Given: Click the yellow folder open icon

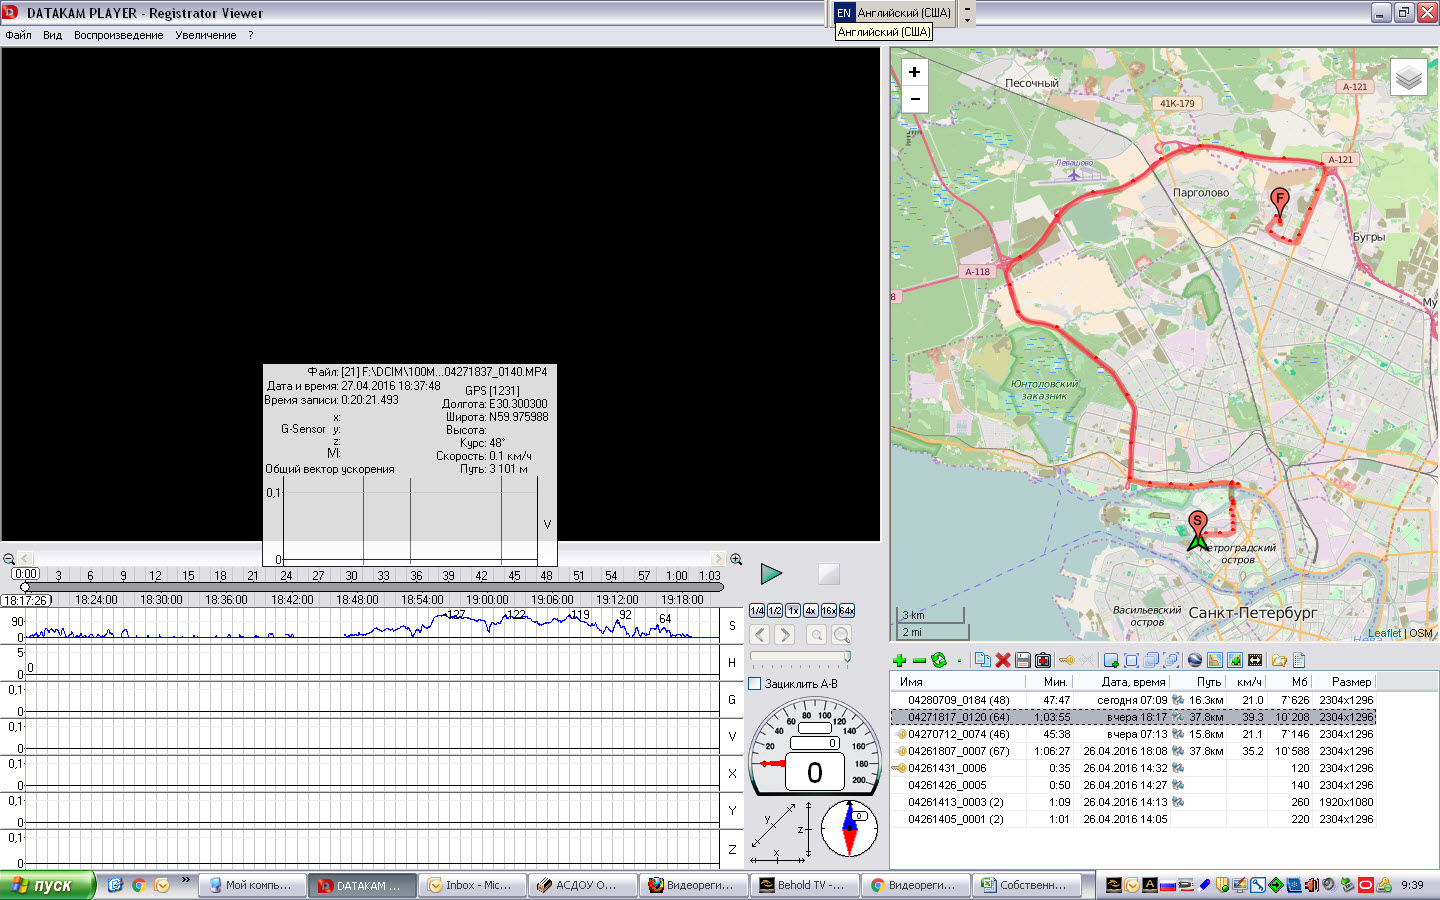Looking at the screenshot, I should (x=1279, y=660).
